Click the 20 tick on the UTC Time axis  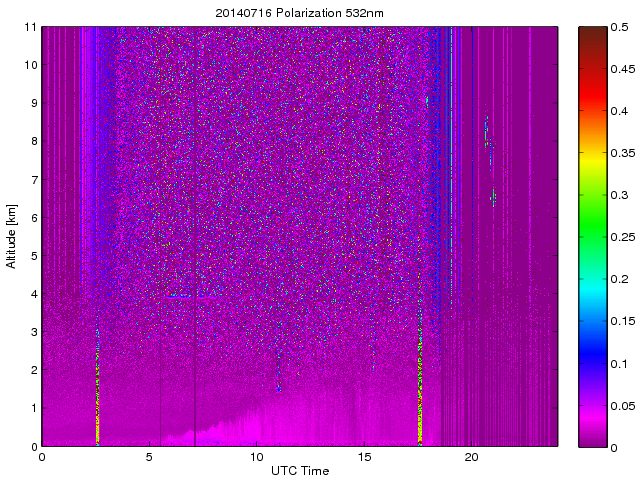[471, 457]
